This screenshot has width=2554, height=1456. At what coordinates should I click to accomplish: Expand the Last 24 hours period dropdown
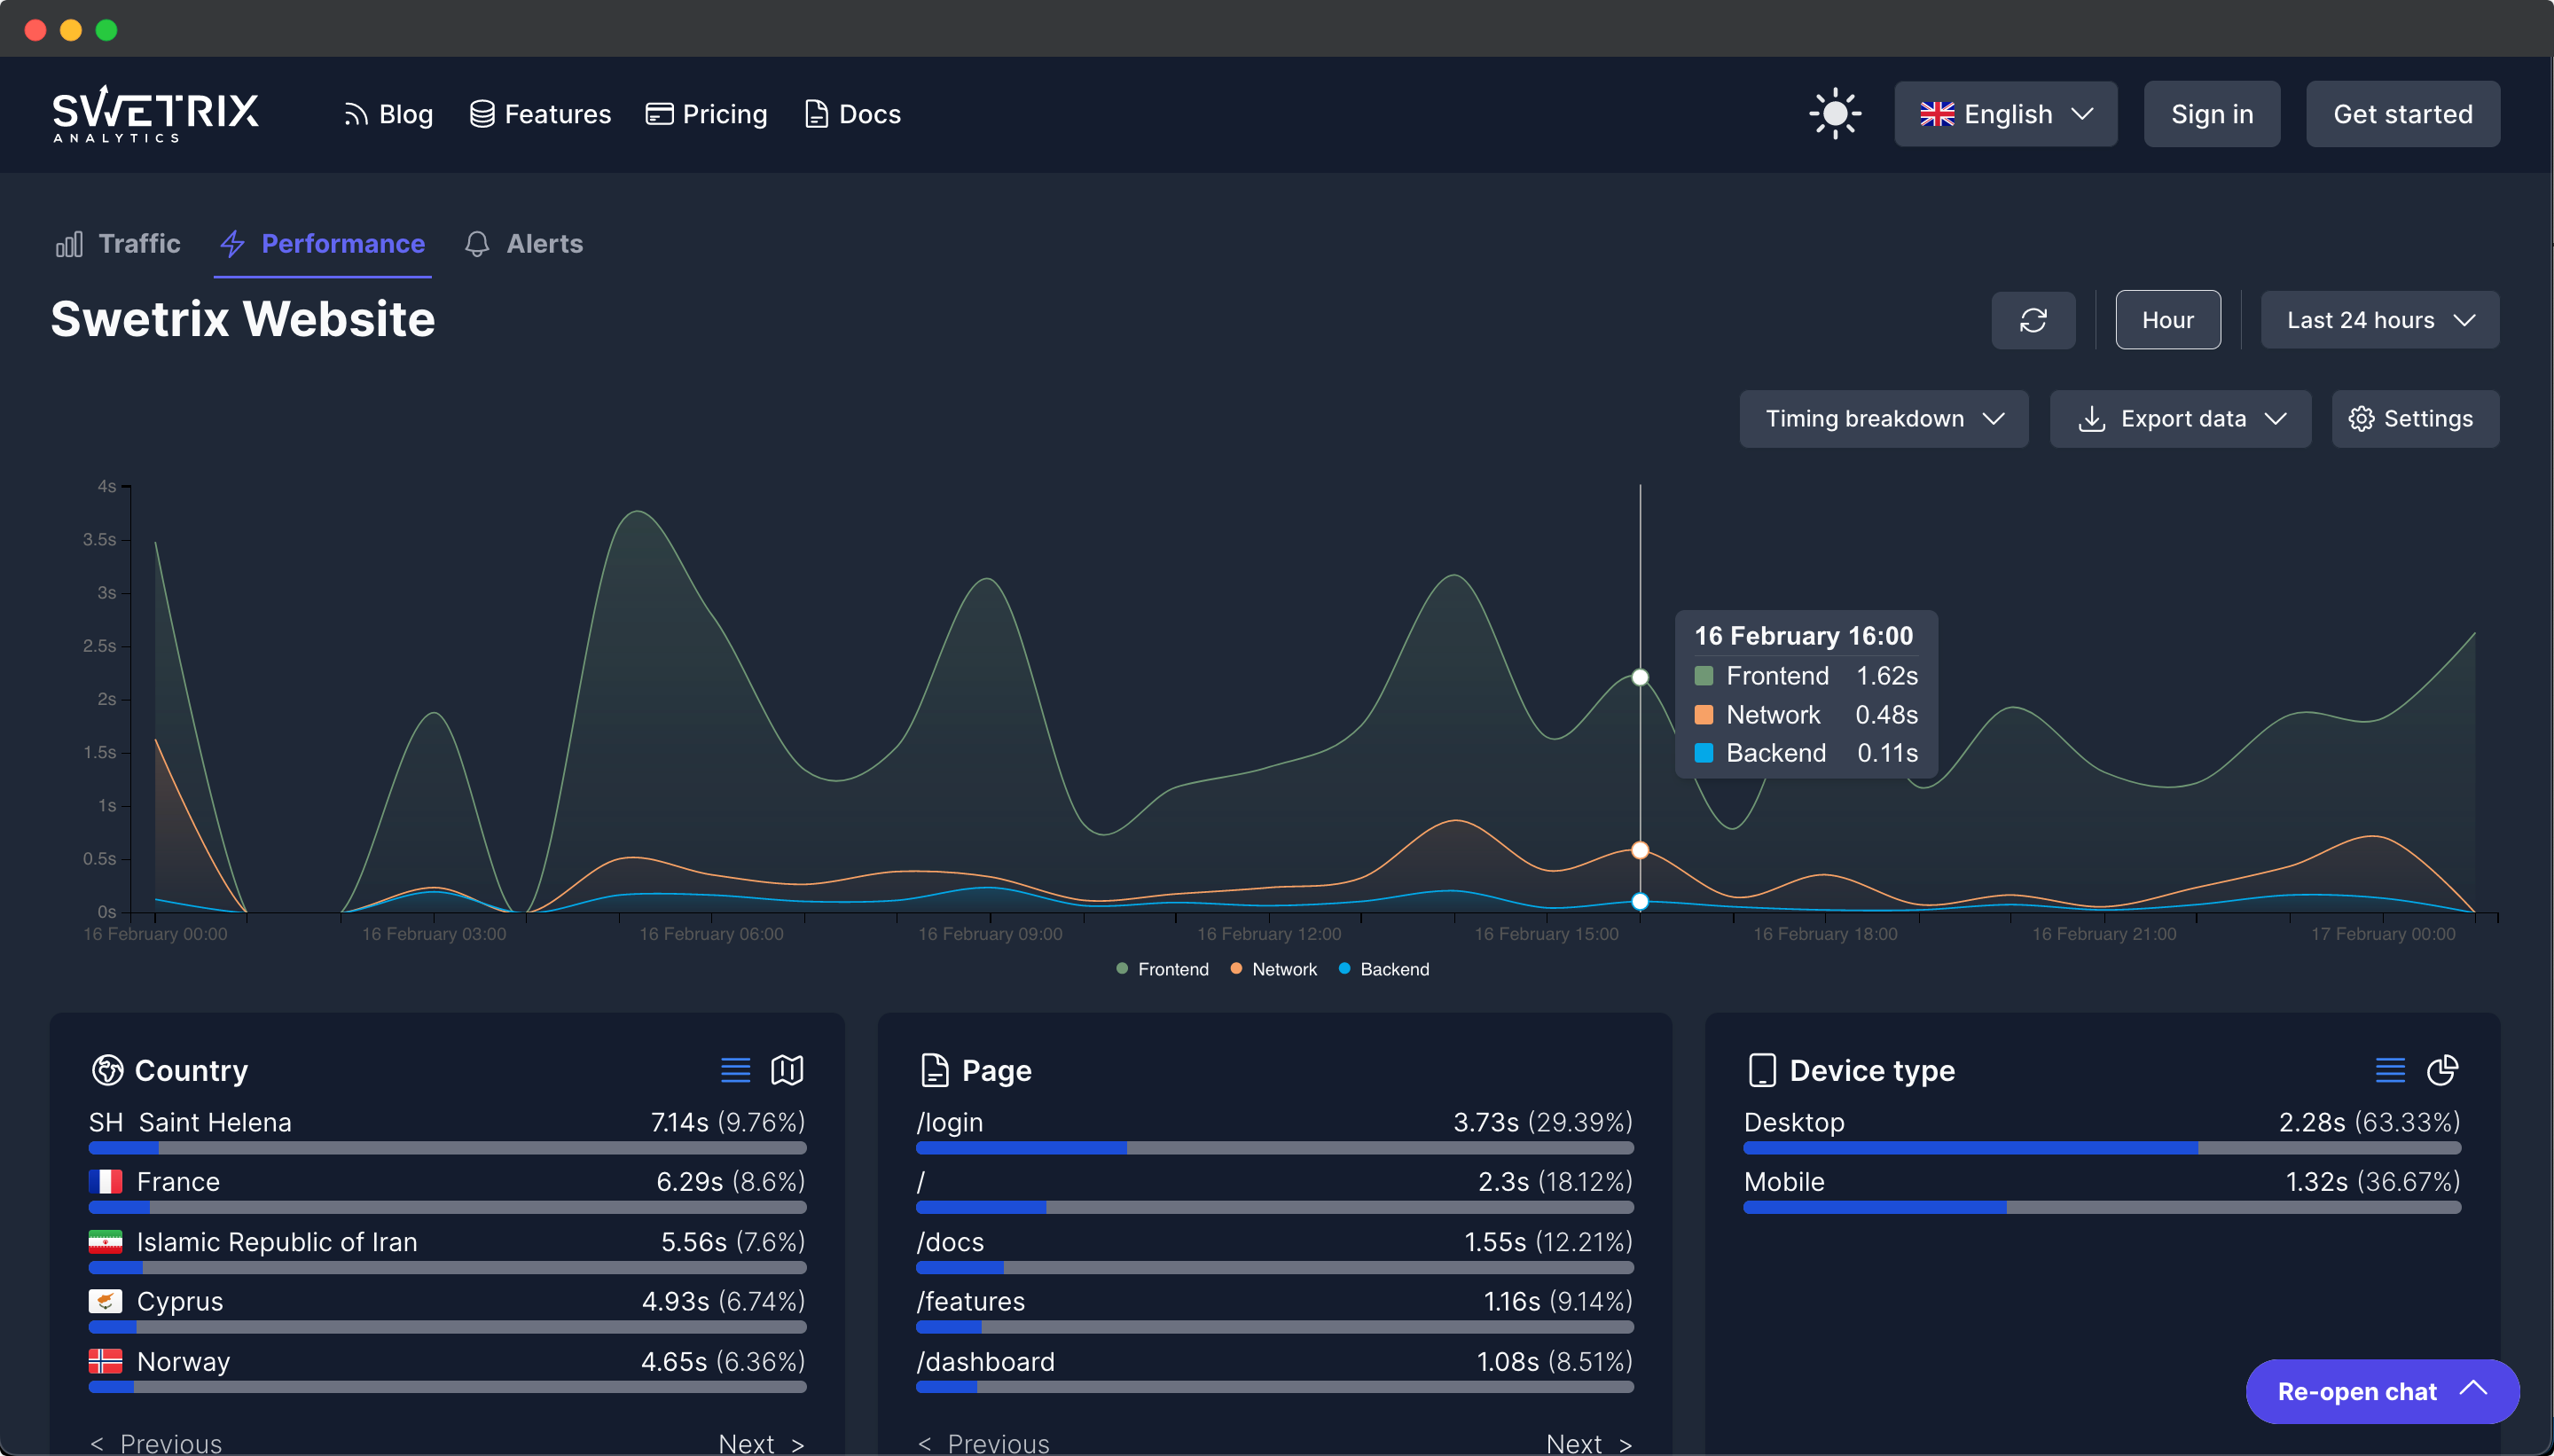(2379, 320)
